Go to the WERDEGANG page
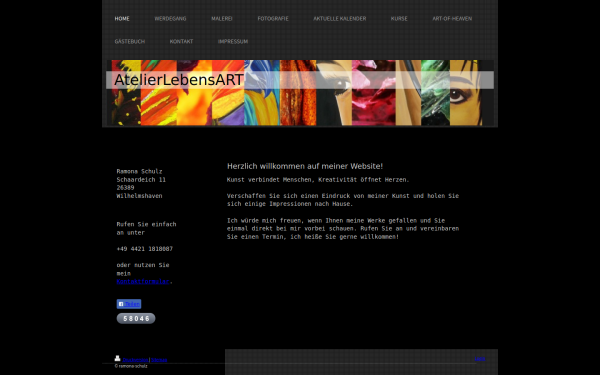This screenshot has height=375, width=600. (x=170, y=18)
